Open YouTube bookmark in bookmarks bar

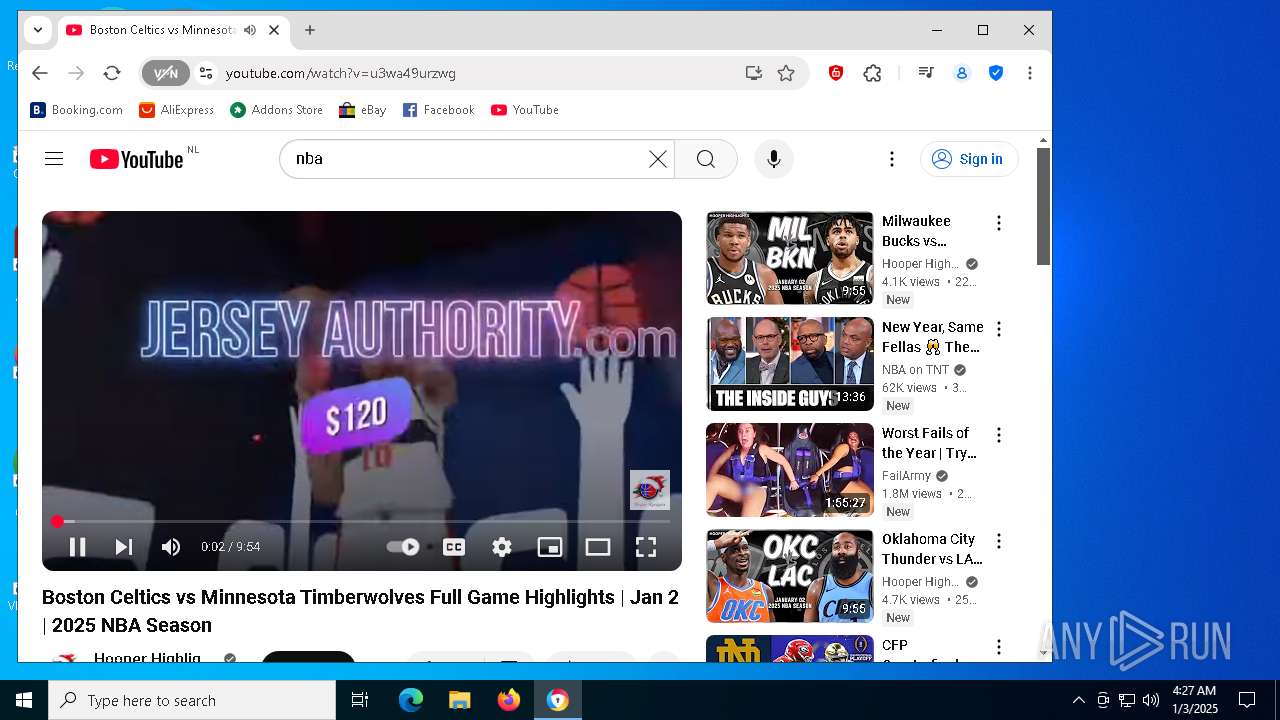(x=525, y=110)
